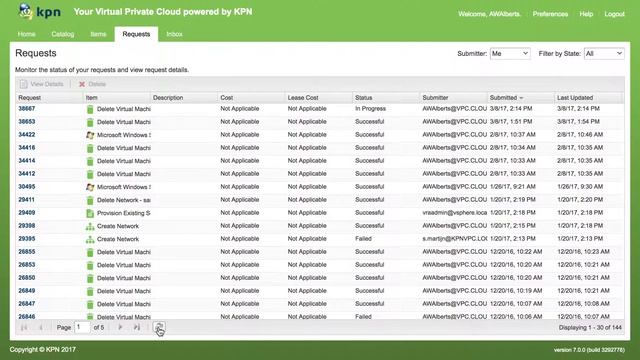
Task: Click trash icon for request 38667
Action: [90, 109]
